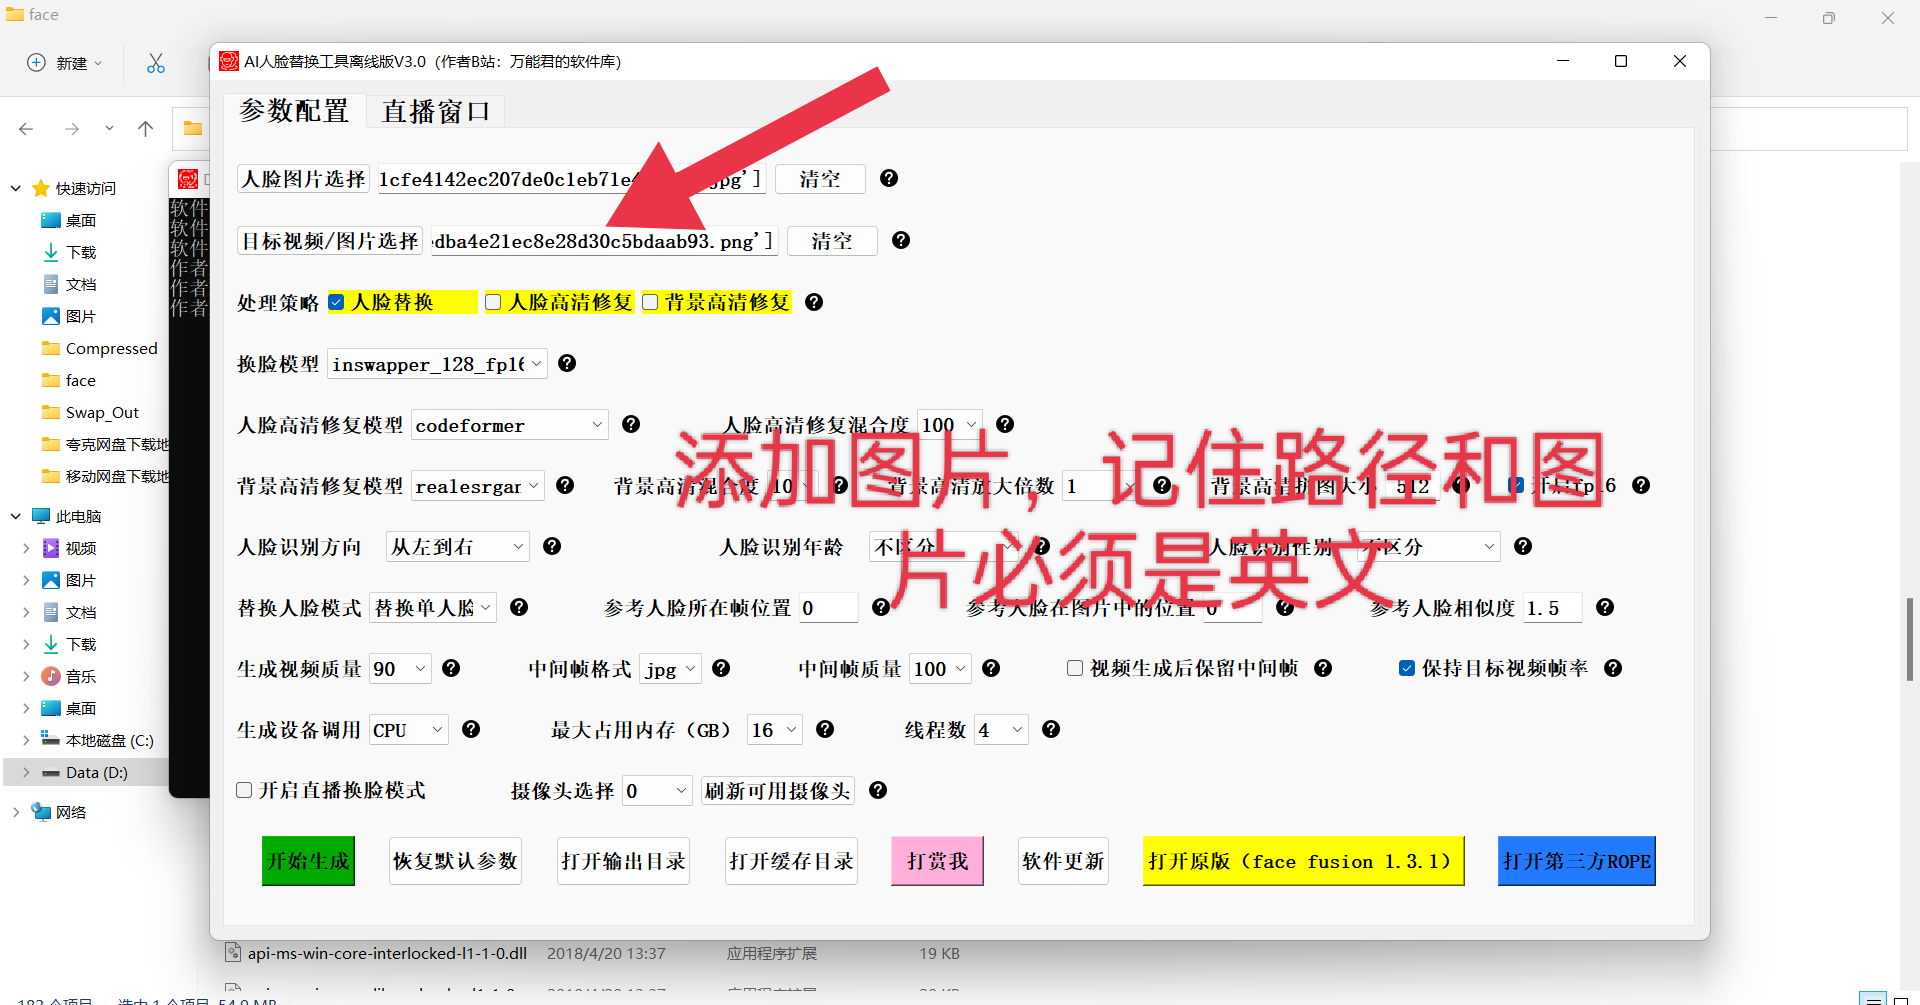Image resolution: width=1920 pixels, height=1005 pixels.
Task: Click 开始生成 green button
Action: click(x=309, y=861)
